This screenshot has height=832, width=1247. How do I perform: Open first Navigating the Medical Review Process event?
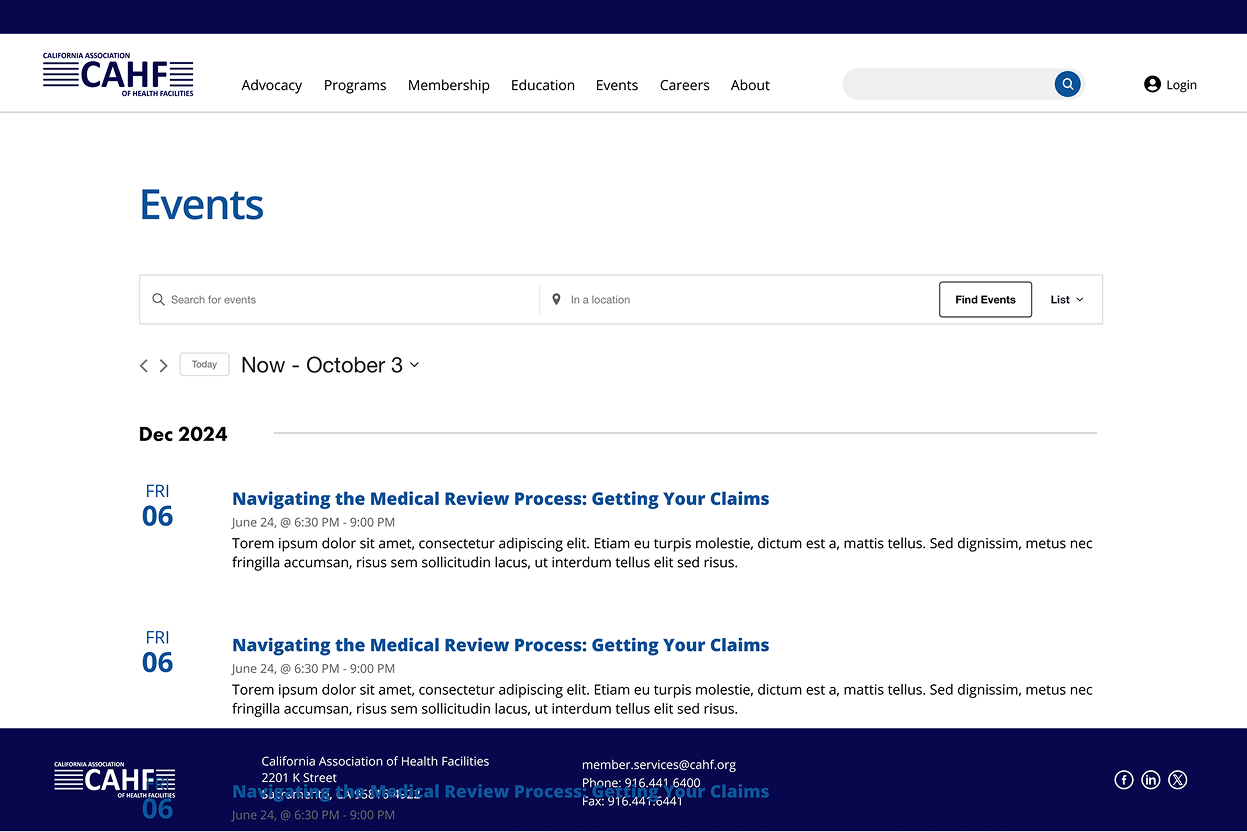coord(500,499)
